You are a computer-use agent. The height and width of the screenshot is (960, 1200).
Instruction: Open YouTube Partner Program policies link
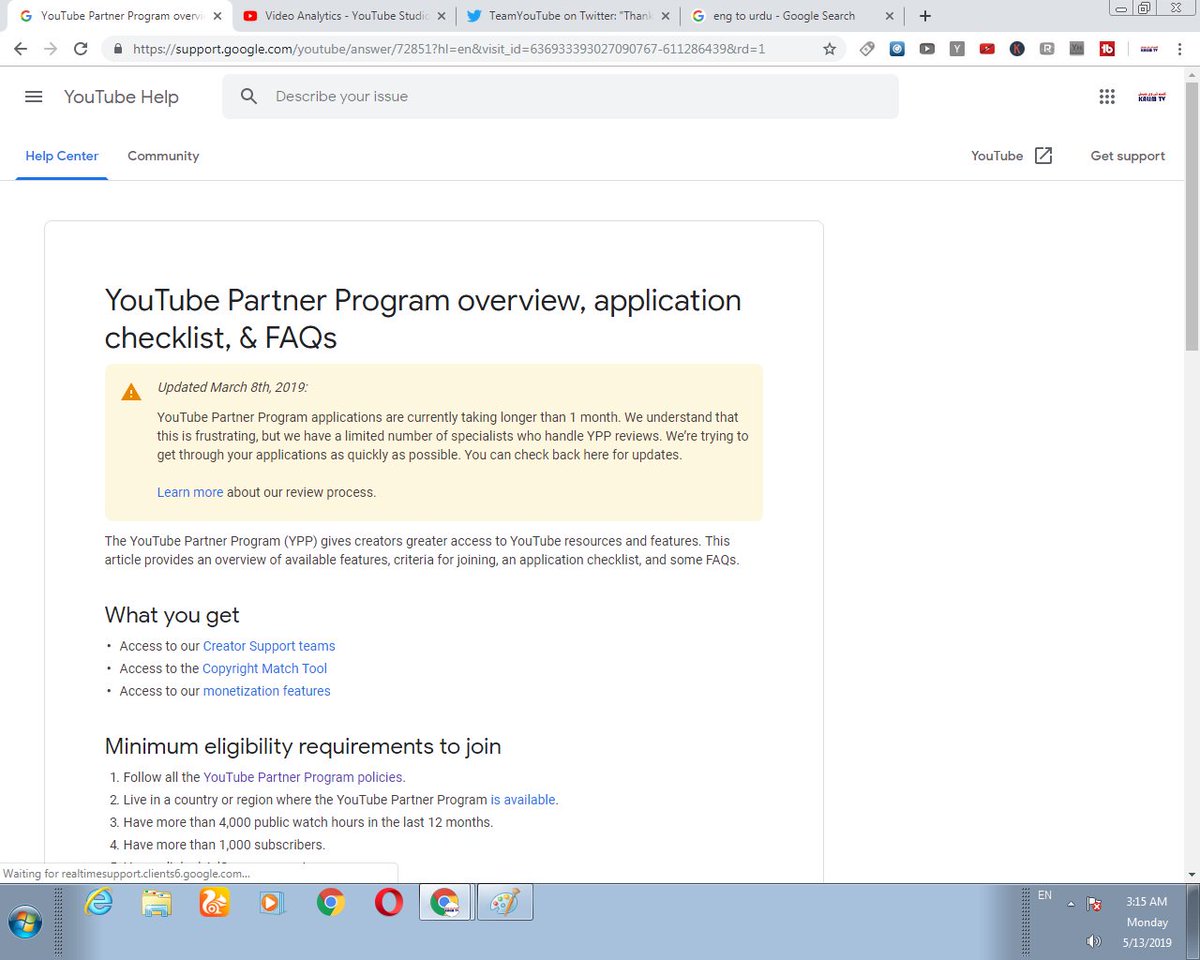[x=303, y=777]
